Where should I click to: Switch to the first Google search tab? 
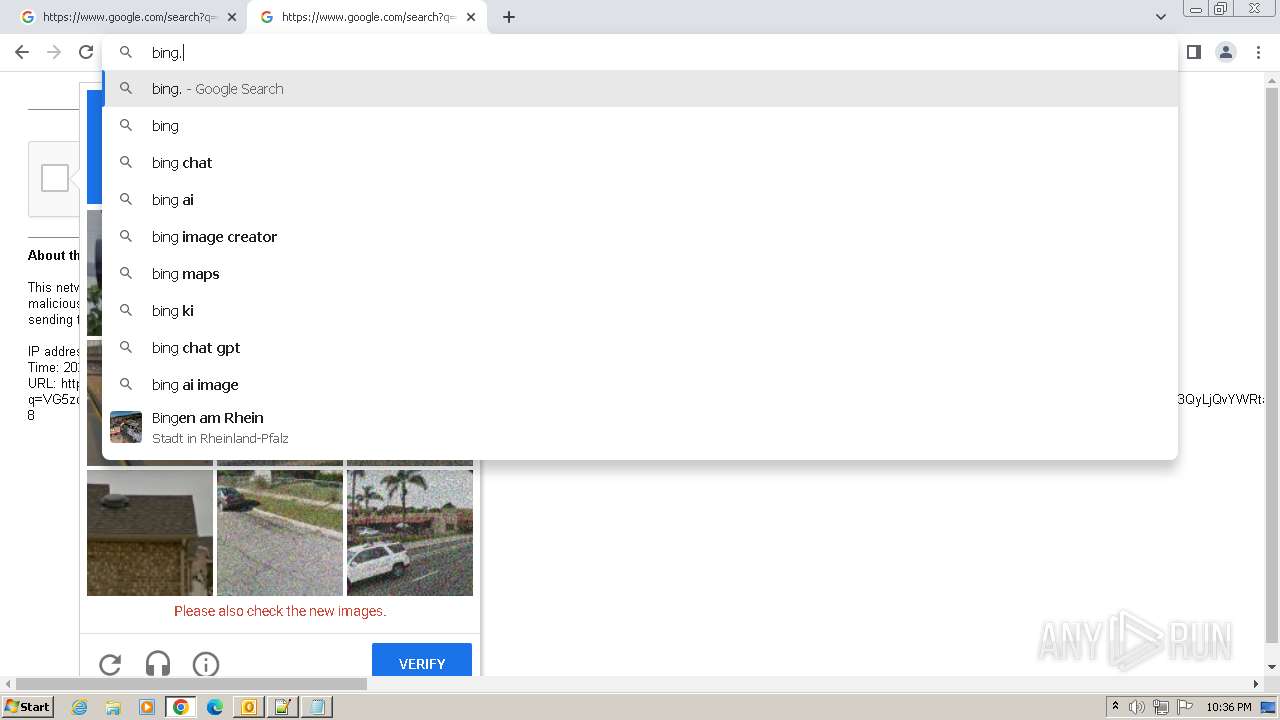(128, 17)
